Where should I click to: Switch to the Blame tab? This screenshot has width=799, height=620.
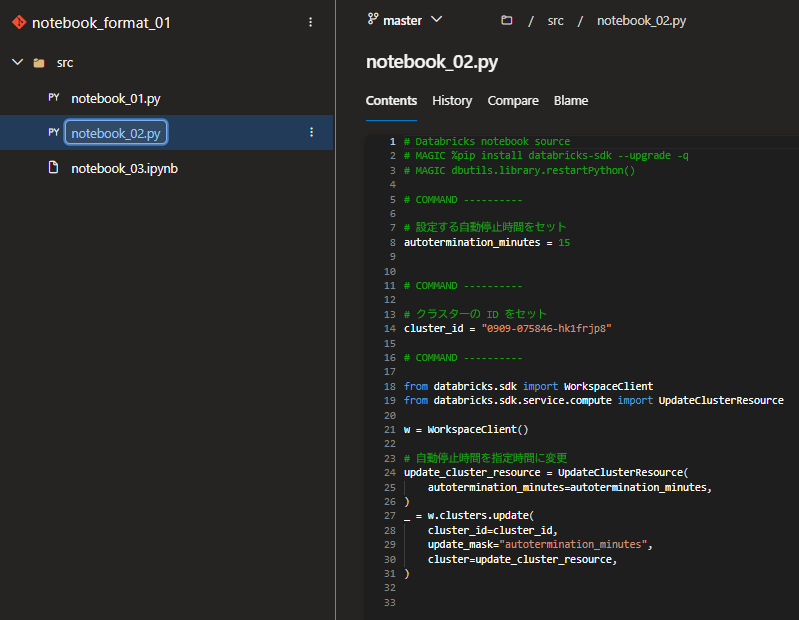pos(571,101)
